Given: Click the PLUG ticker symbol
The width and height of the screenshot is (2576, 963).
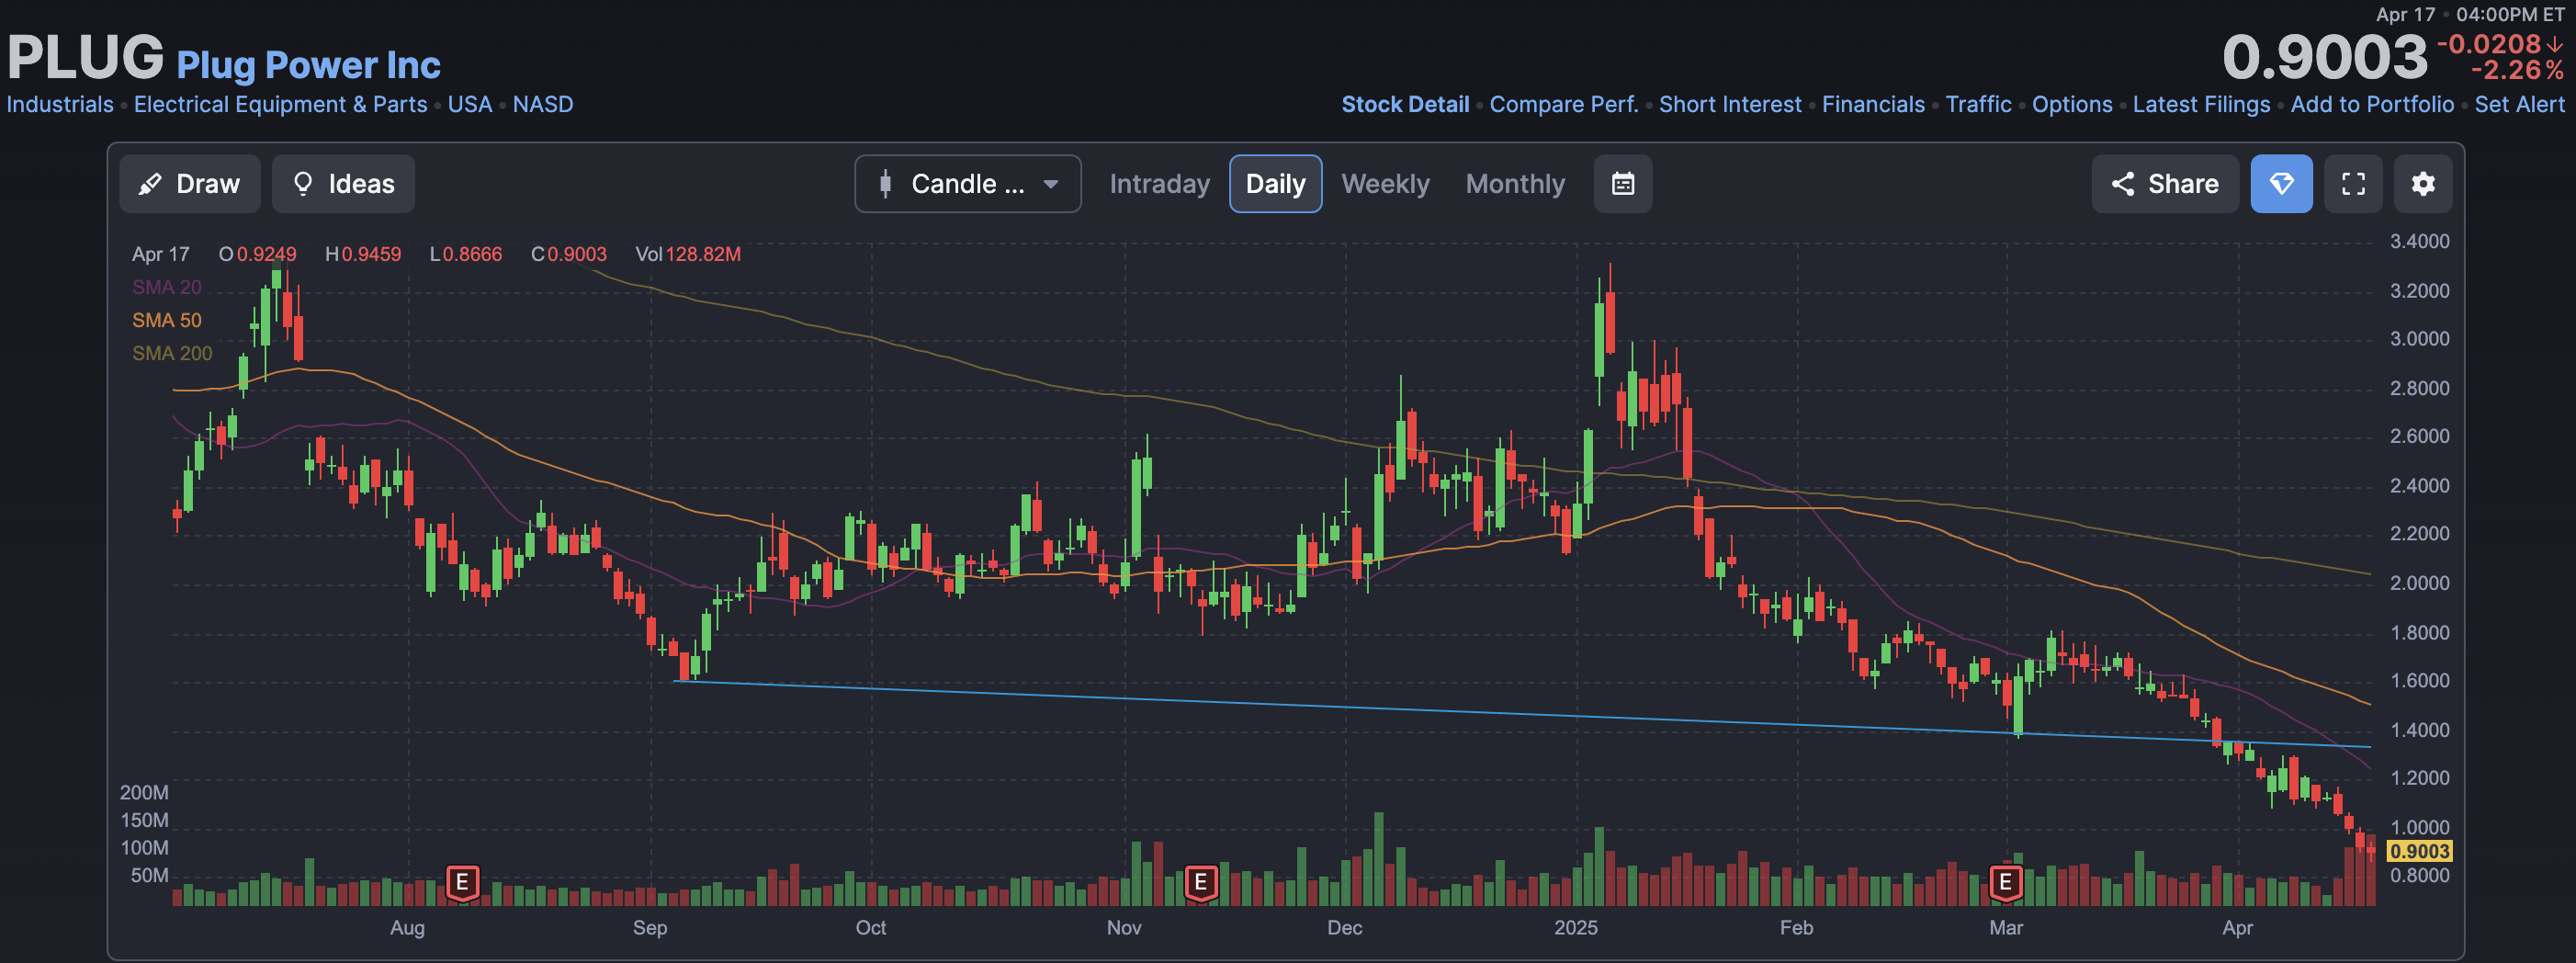Looking at the screenshot, I should tap(85, 57).
